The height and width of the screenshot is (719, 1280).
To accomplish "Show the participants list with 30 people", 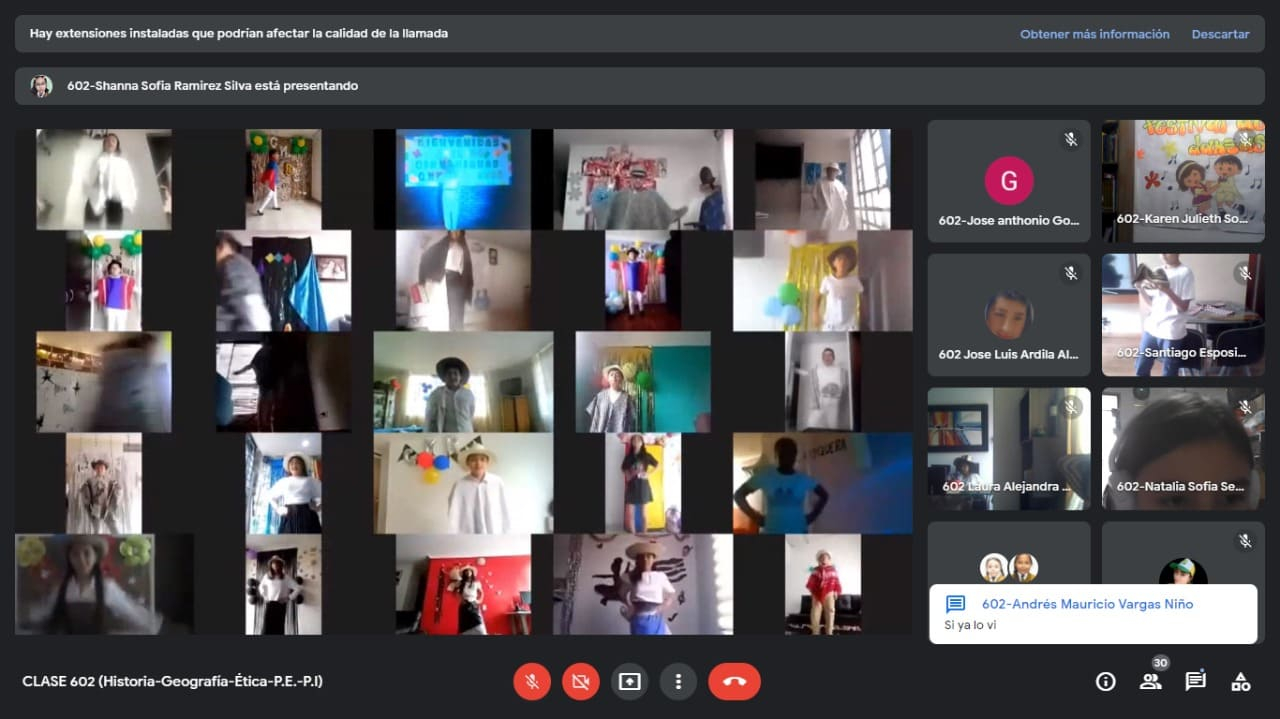I will (1150, 682).
